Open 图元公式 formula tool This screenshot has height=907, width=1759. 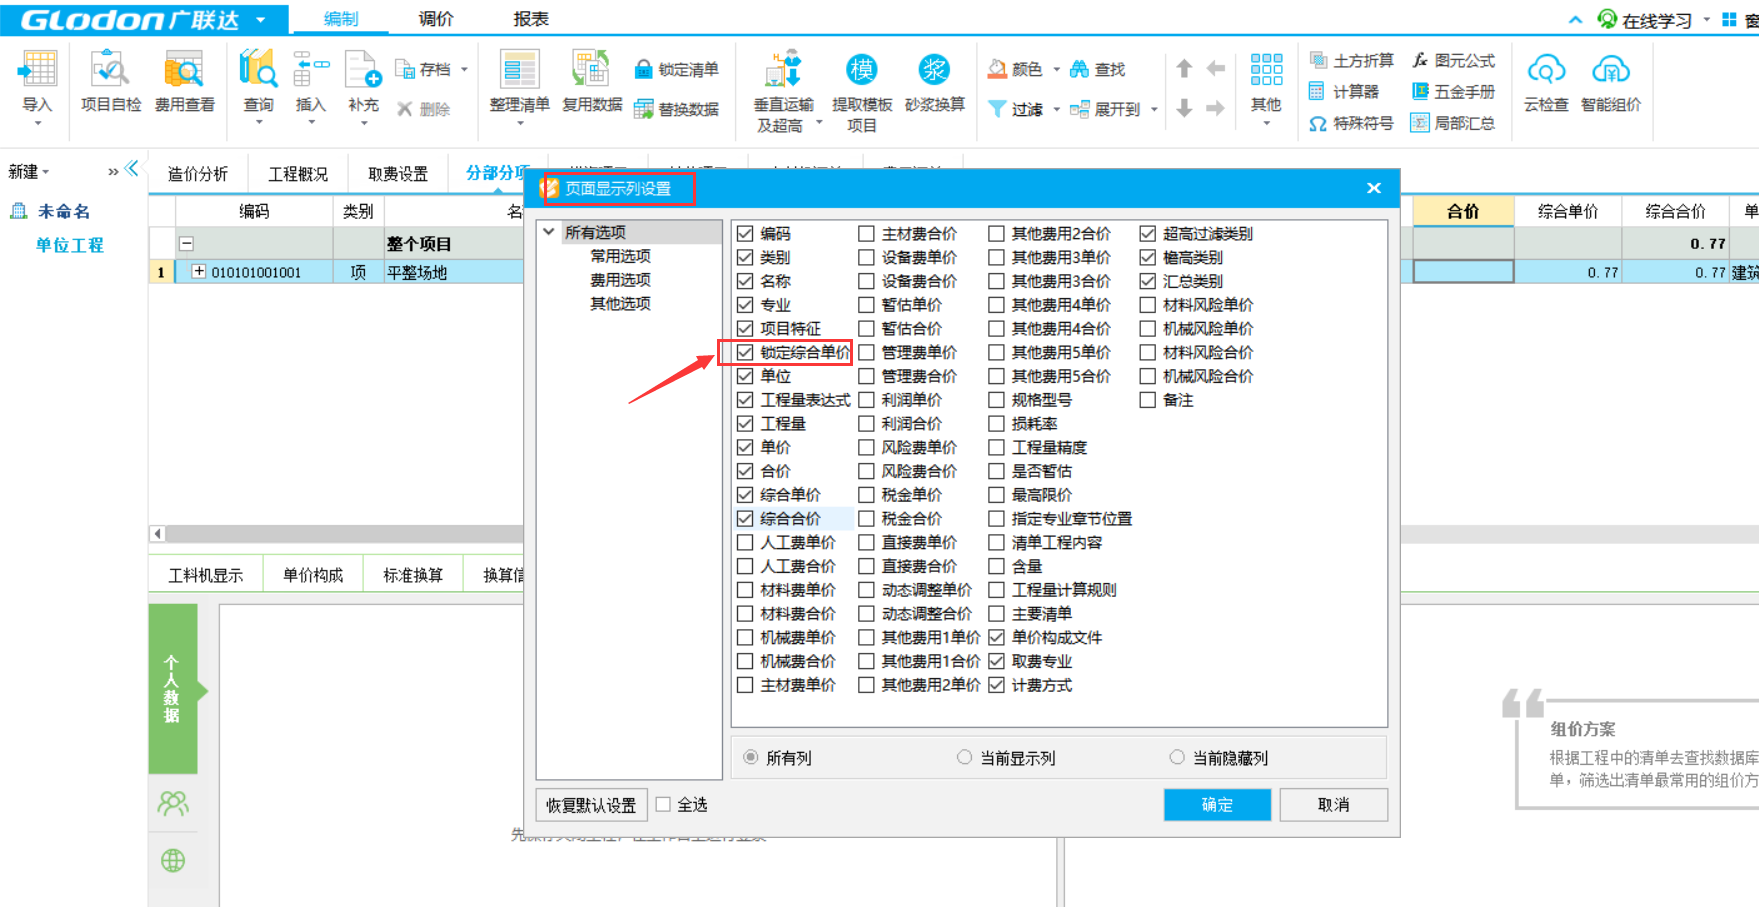pyautogui.click(x=1453, y=61)
